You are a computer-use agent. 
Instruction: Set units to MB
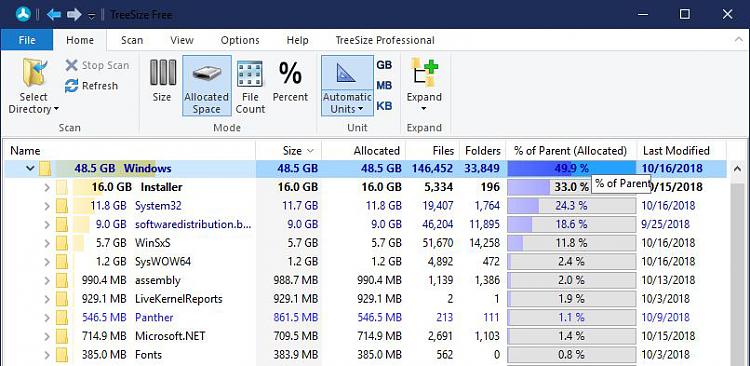click(384, 86)
